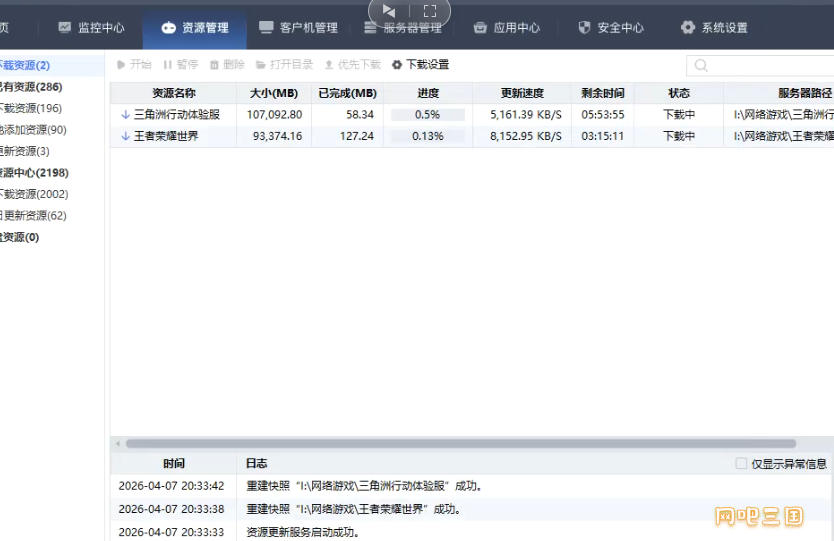Viewport: 834px width, 541px height.
Task: Click the 系统设置 gear icon
Action: pos(688,27)
